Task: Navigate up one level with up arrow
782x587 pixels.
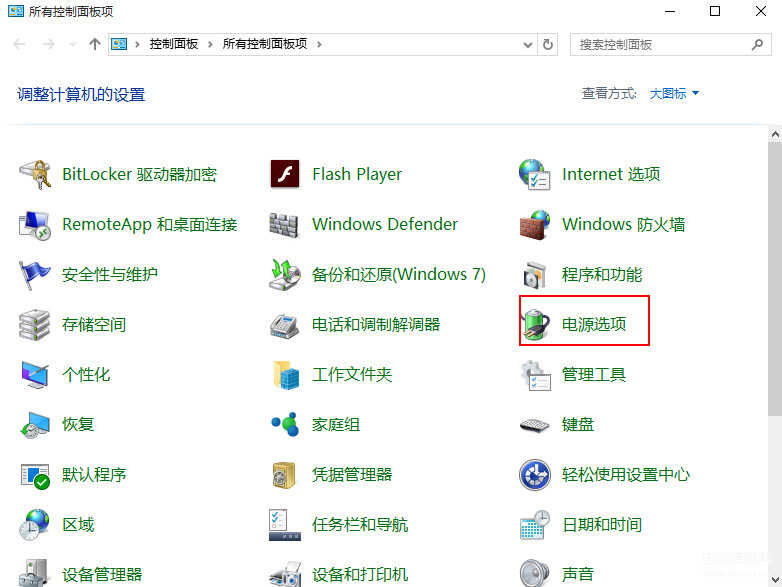Action: coord(95,44)
